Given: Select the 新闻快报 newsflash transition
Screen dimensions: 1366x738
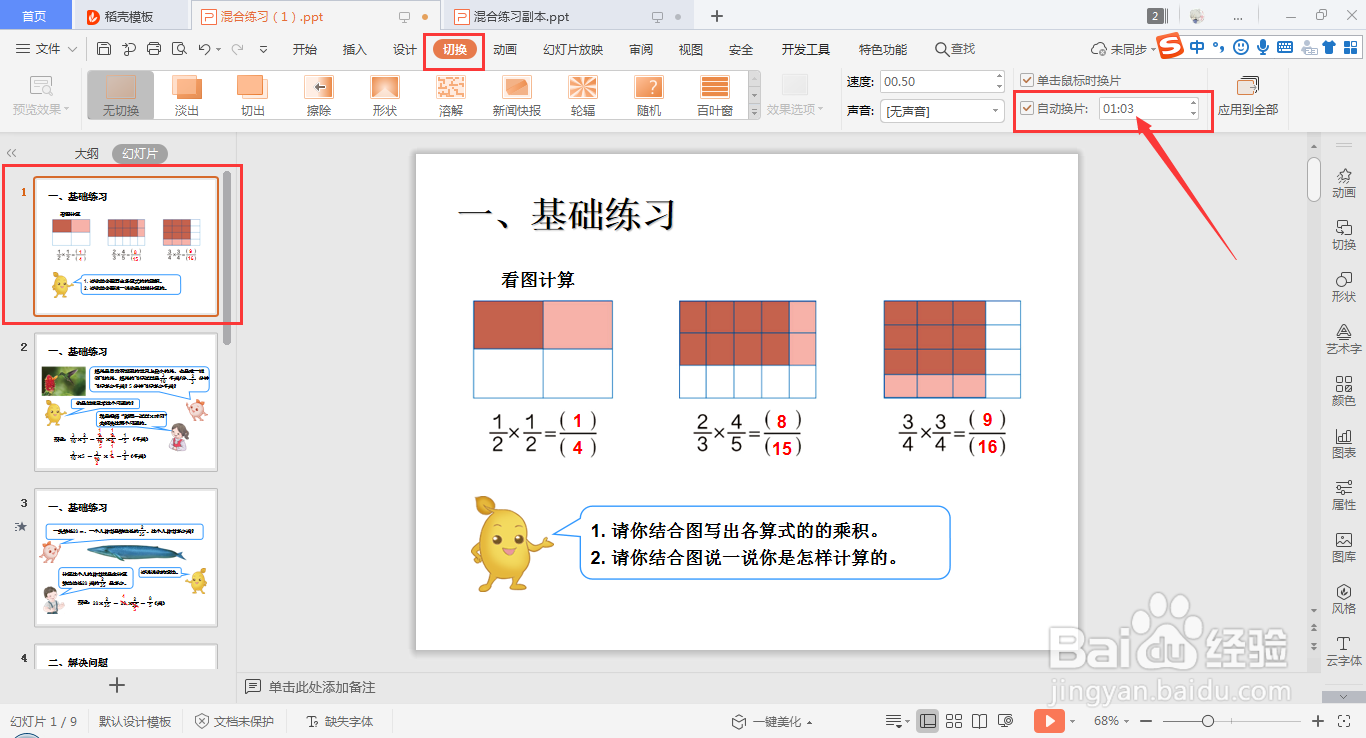Looking at the screenshot, I should click(x=517, y=96).
